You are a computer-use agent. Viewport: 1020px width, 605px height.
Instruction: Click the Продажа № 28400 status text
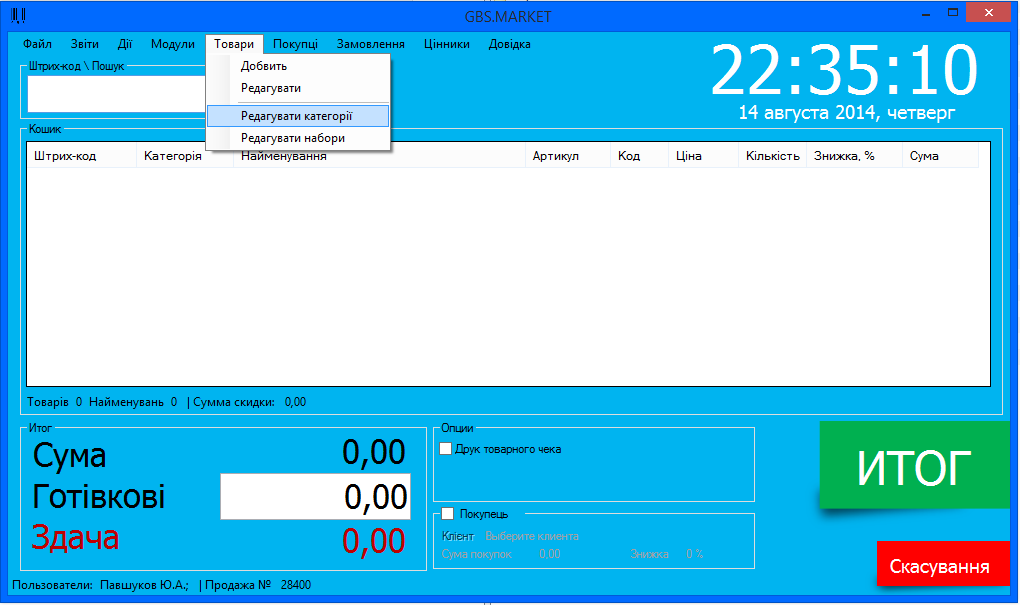pos(258,585)
